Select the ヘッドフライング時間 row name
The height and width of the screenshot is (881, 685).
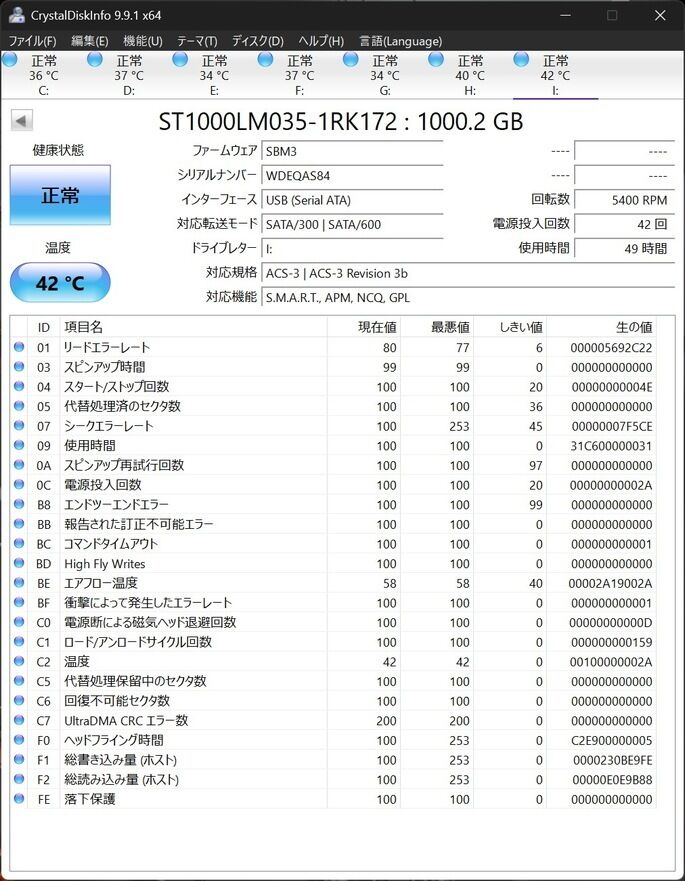tap(114, 740)
